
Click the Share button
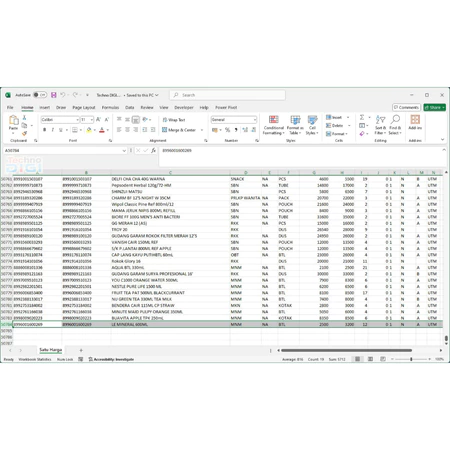[x=435, y=107]
